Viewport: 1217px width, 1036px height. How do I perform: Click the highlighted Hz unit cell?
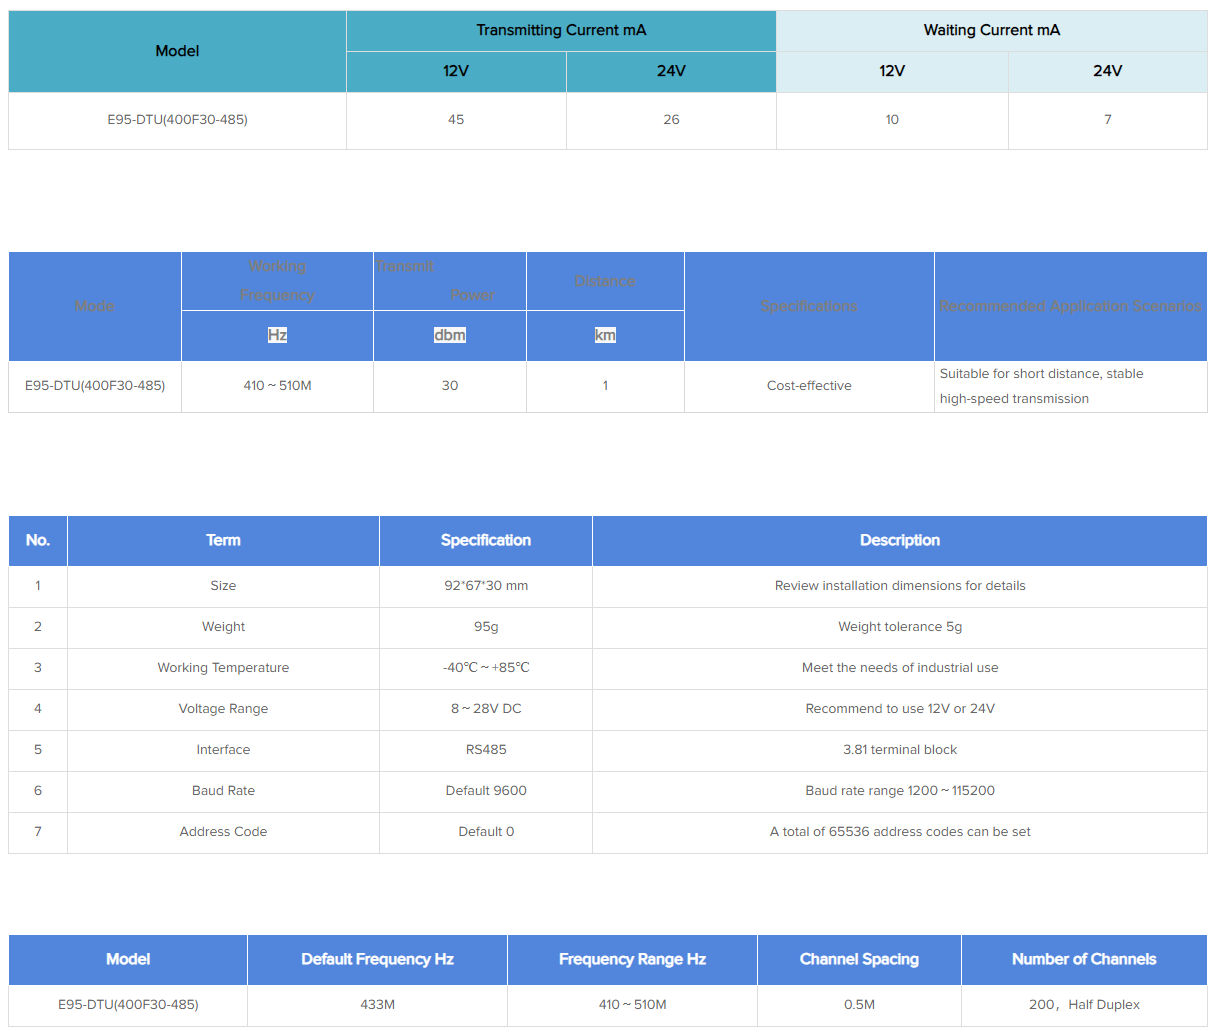coord(277,335)
